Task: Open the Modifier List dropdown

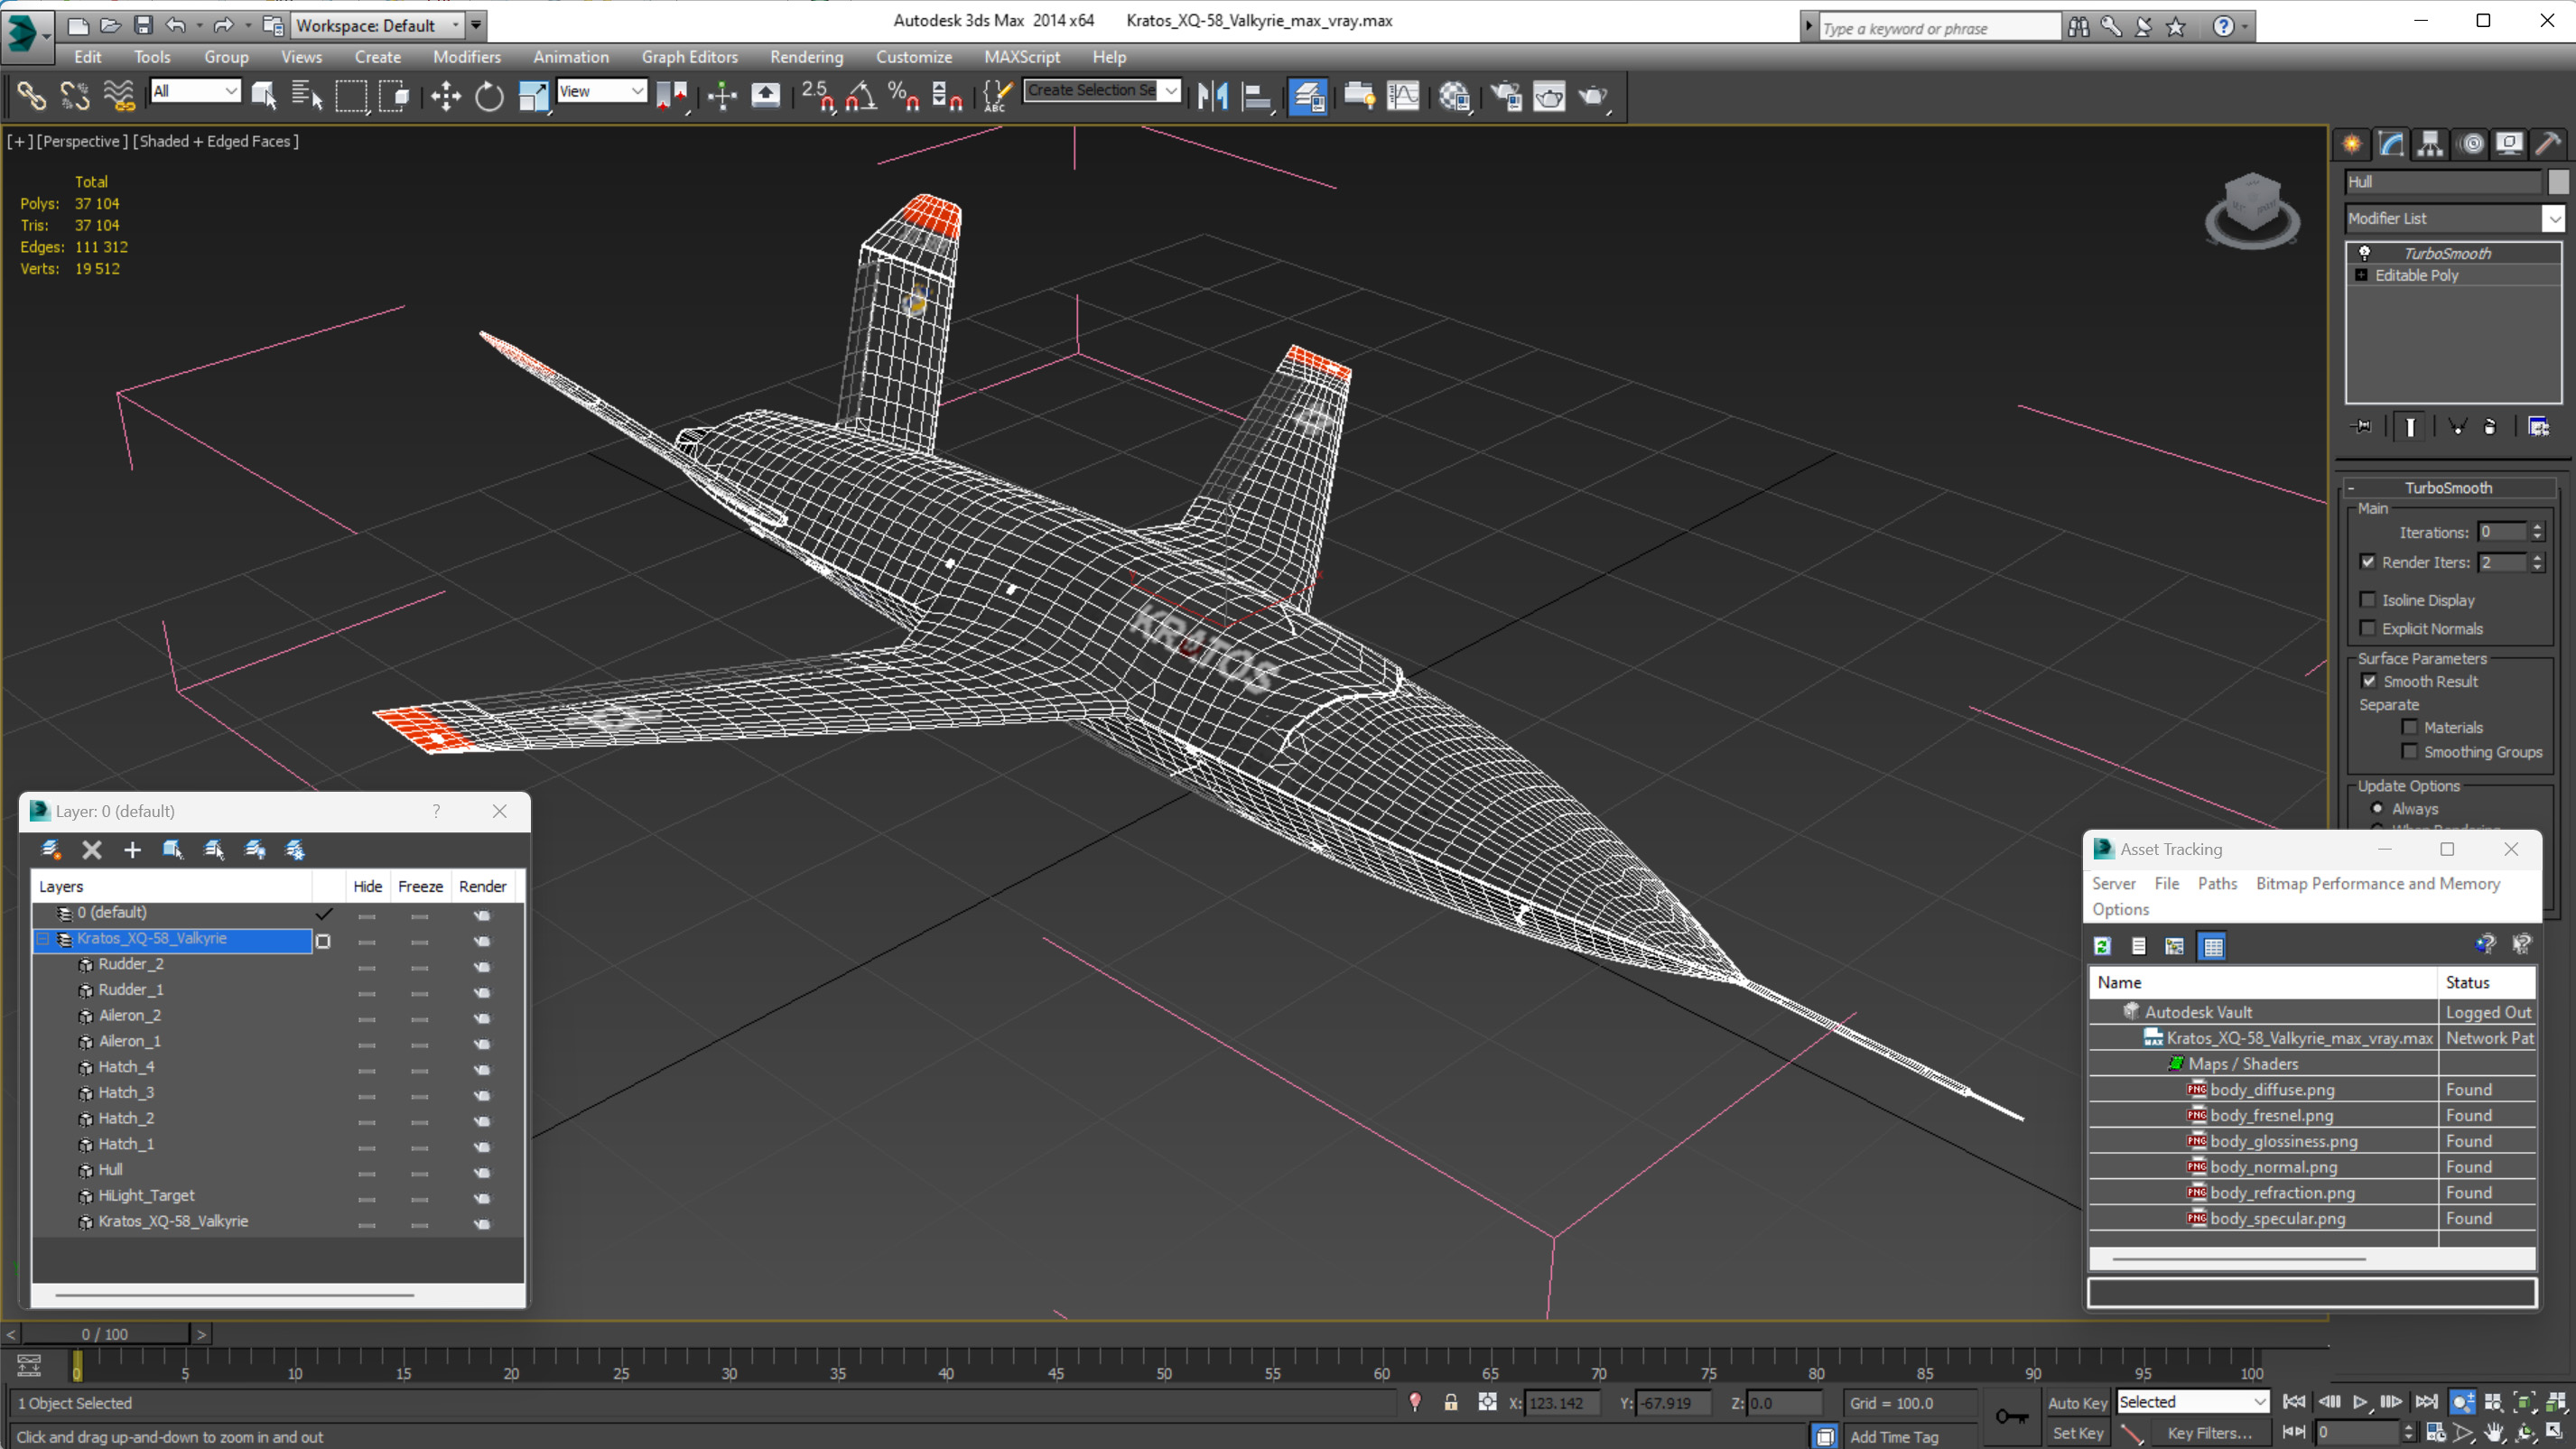Action: (x=2554, y=218)
